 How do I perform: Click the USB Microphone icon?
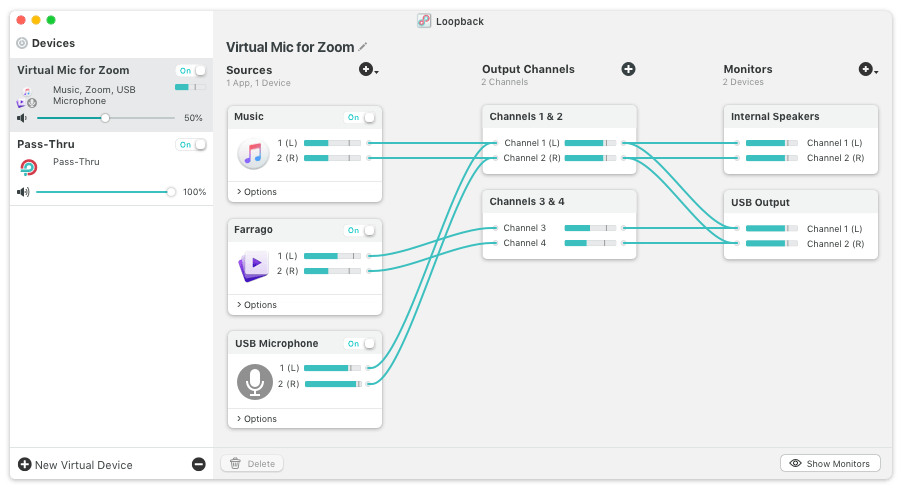(x=254, y=382)
